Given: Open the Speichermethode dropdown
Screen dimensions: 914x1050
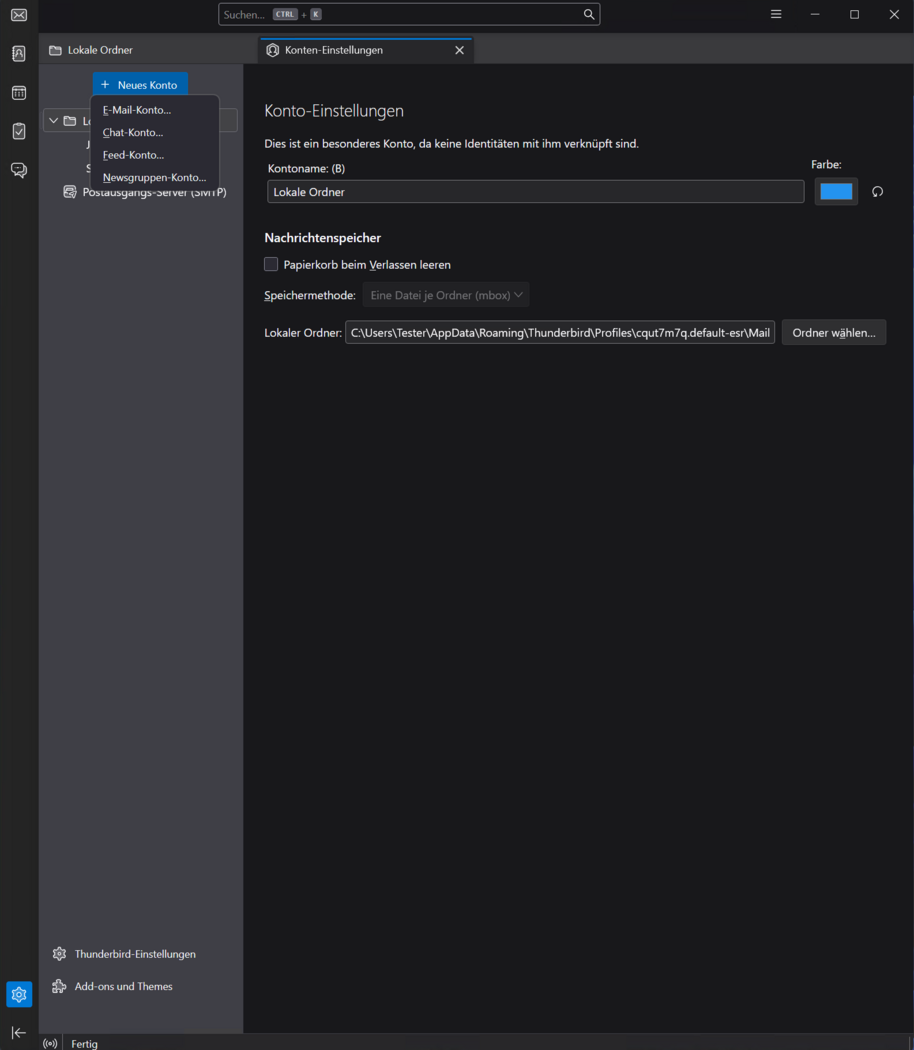Looking at the screenshot, I should pos(446,295).
